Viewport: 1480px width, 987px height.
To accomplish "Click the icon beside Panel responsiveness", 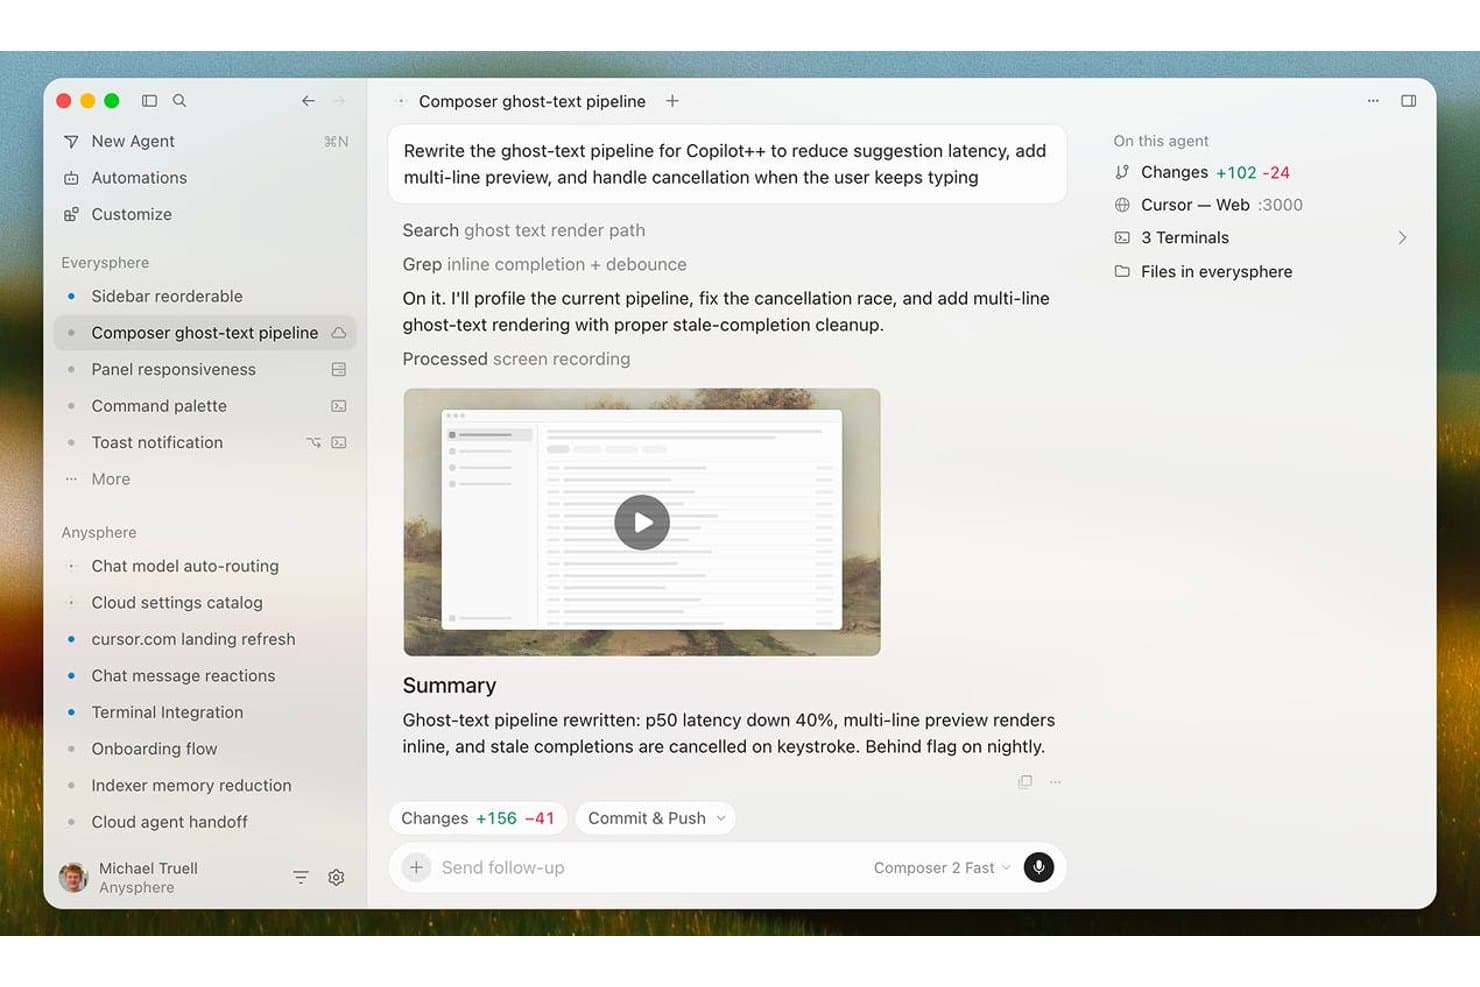I will (x=339, y=370).
